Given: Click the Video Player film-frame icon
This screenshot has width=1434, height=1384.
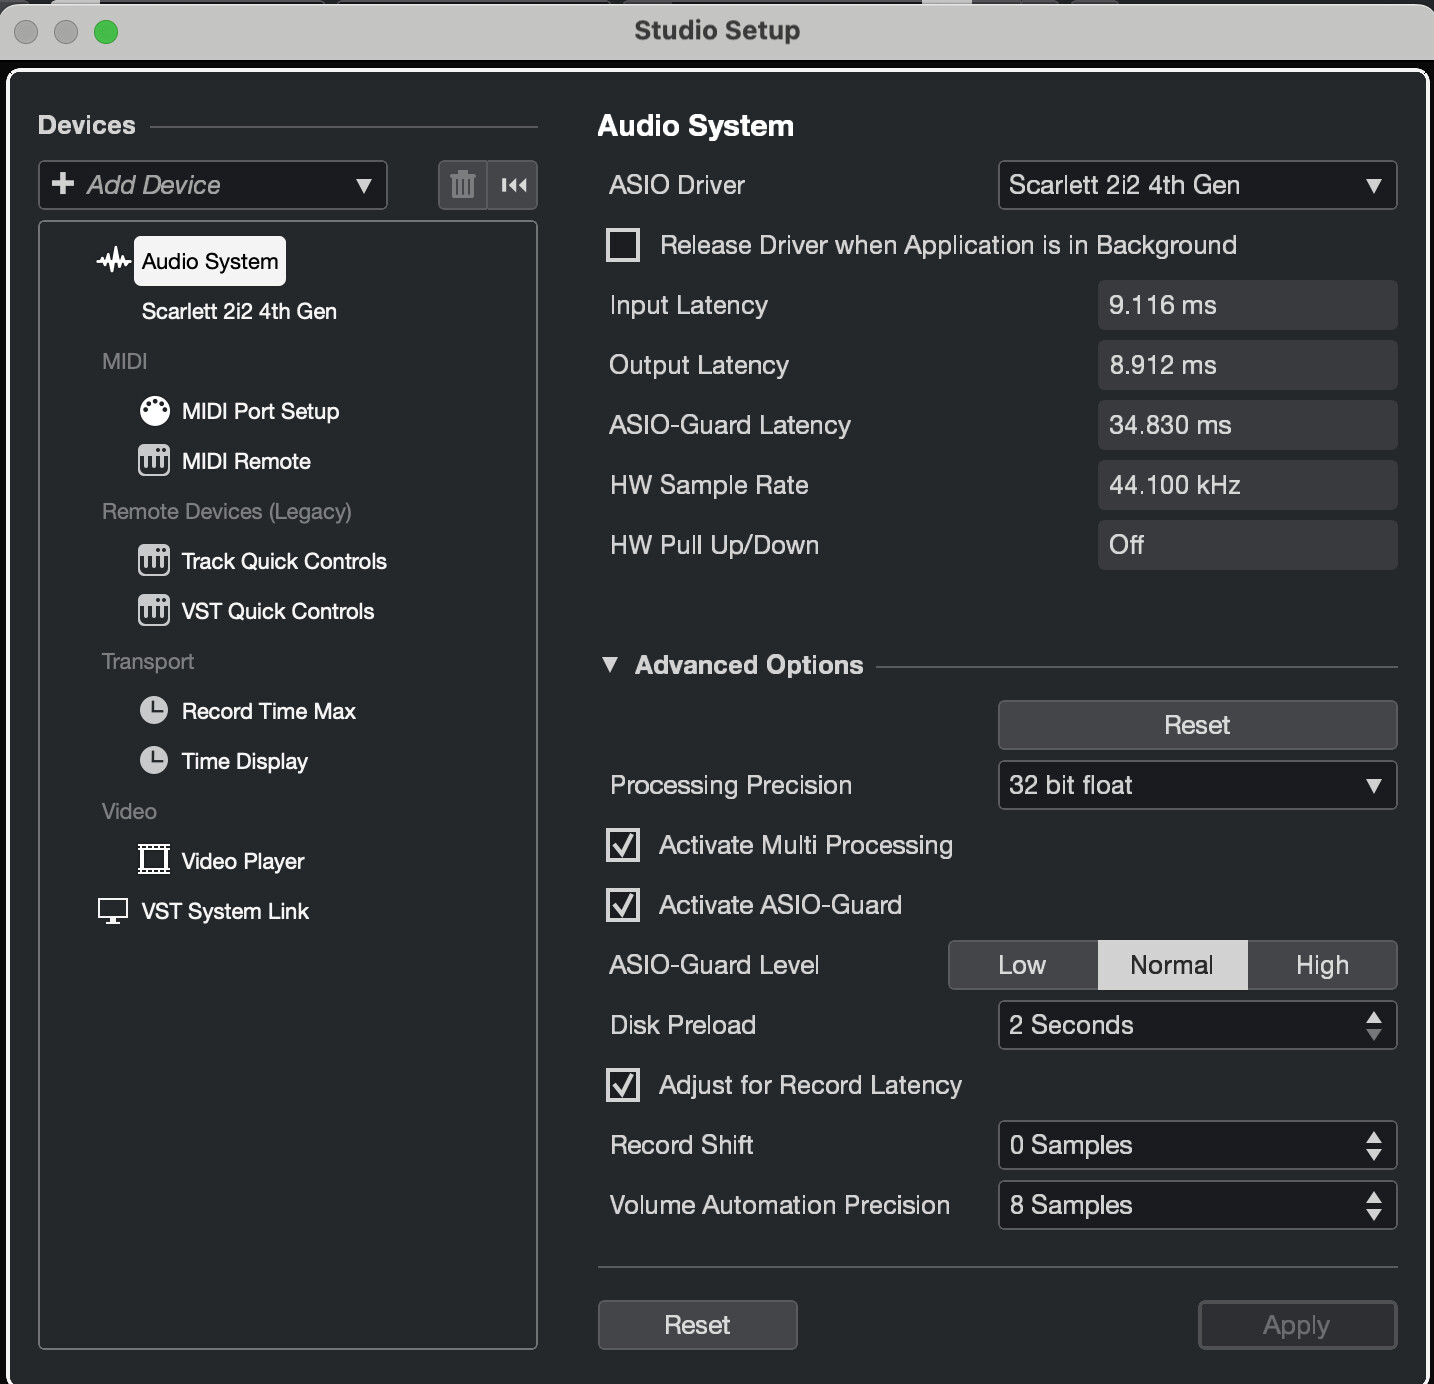Looking at the screenshot, I should (154, 860).
